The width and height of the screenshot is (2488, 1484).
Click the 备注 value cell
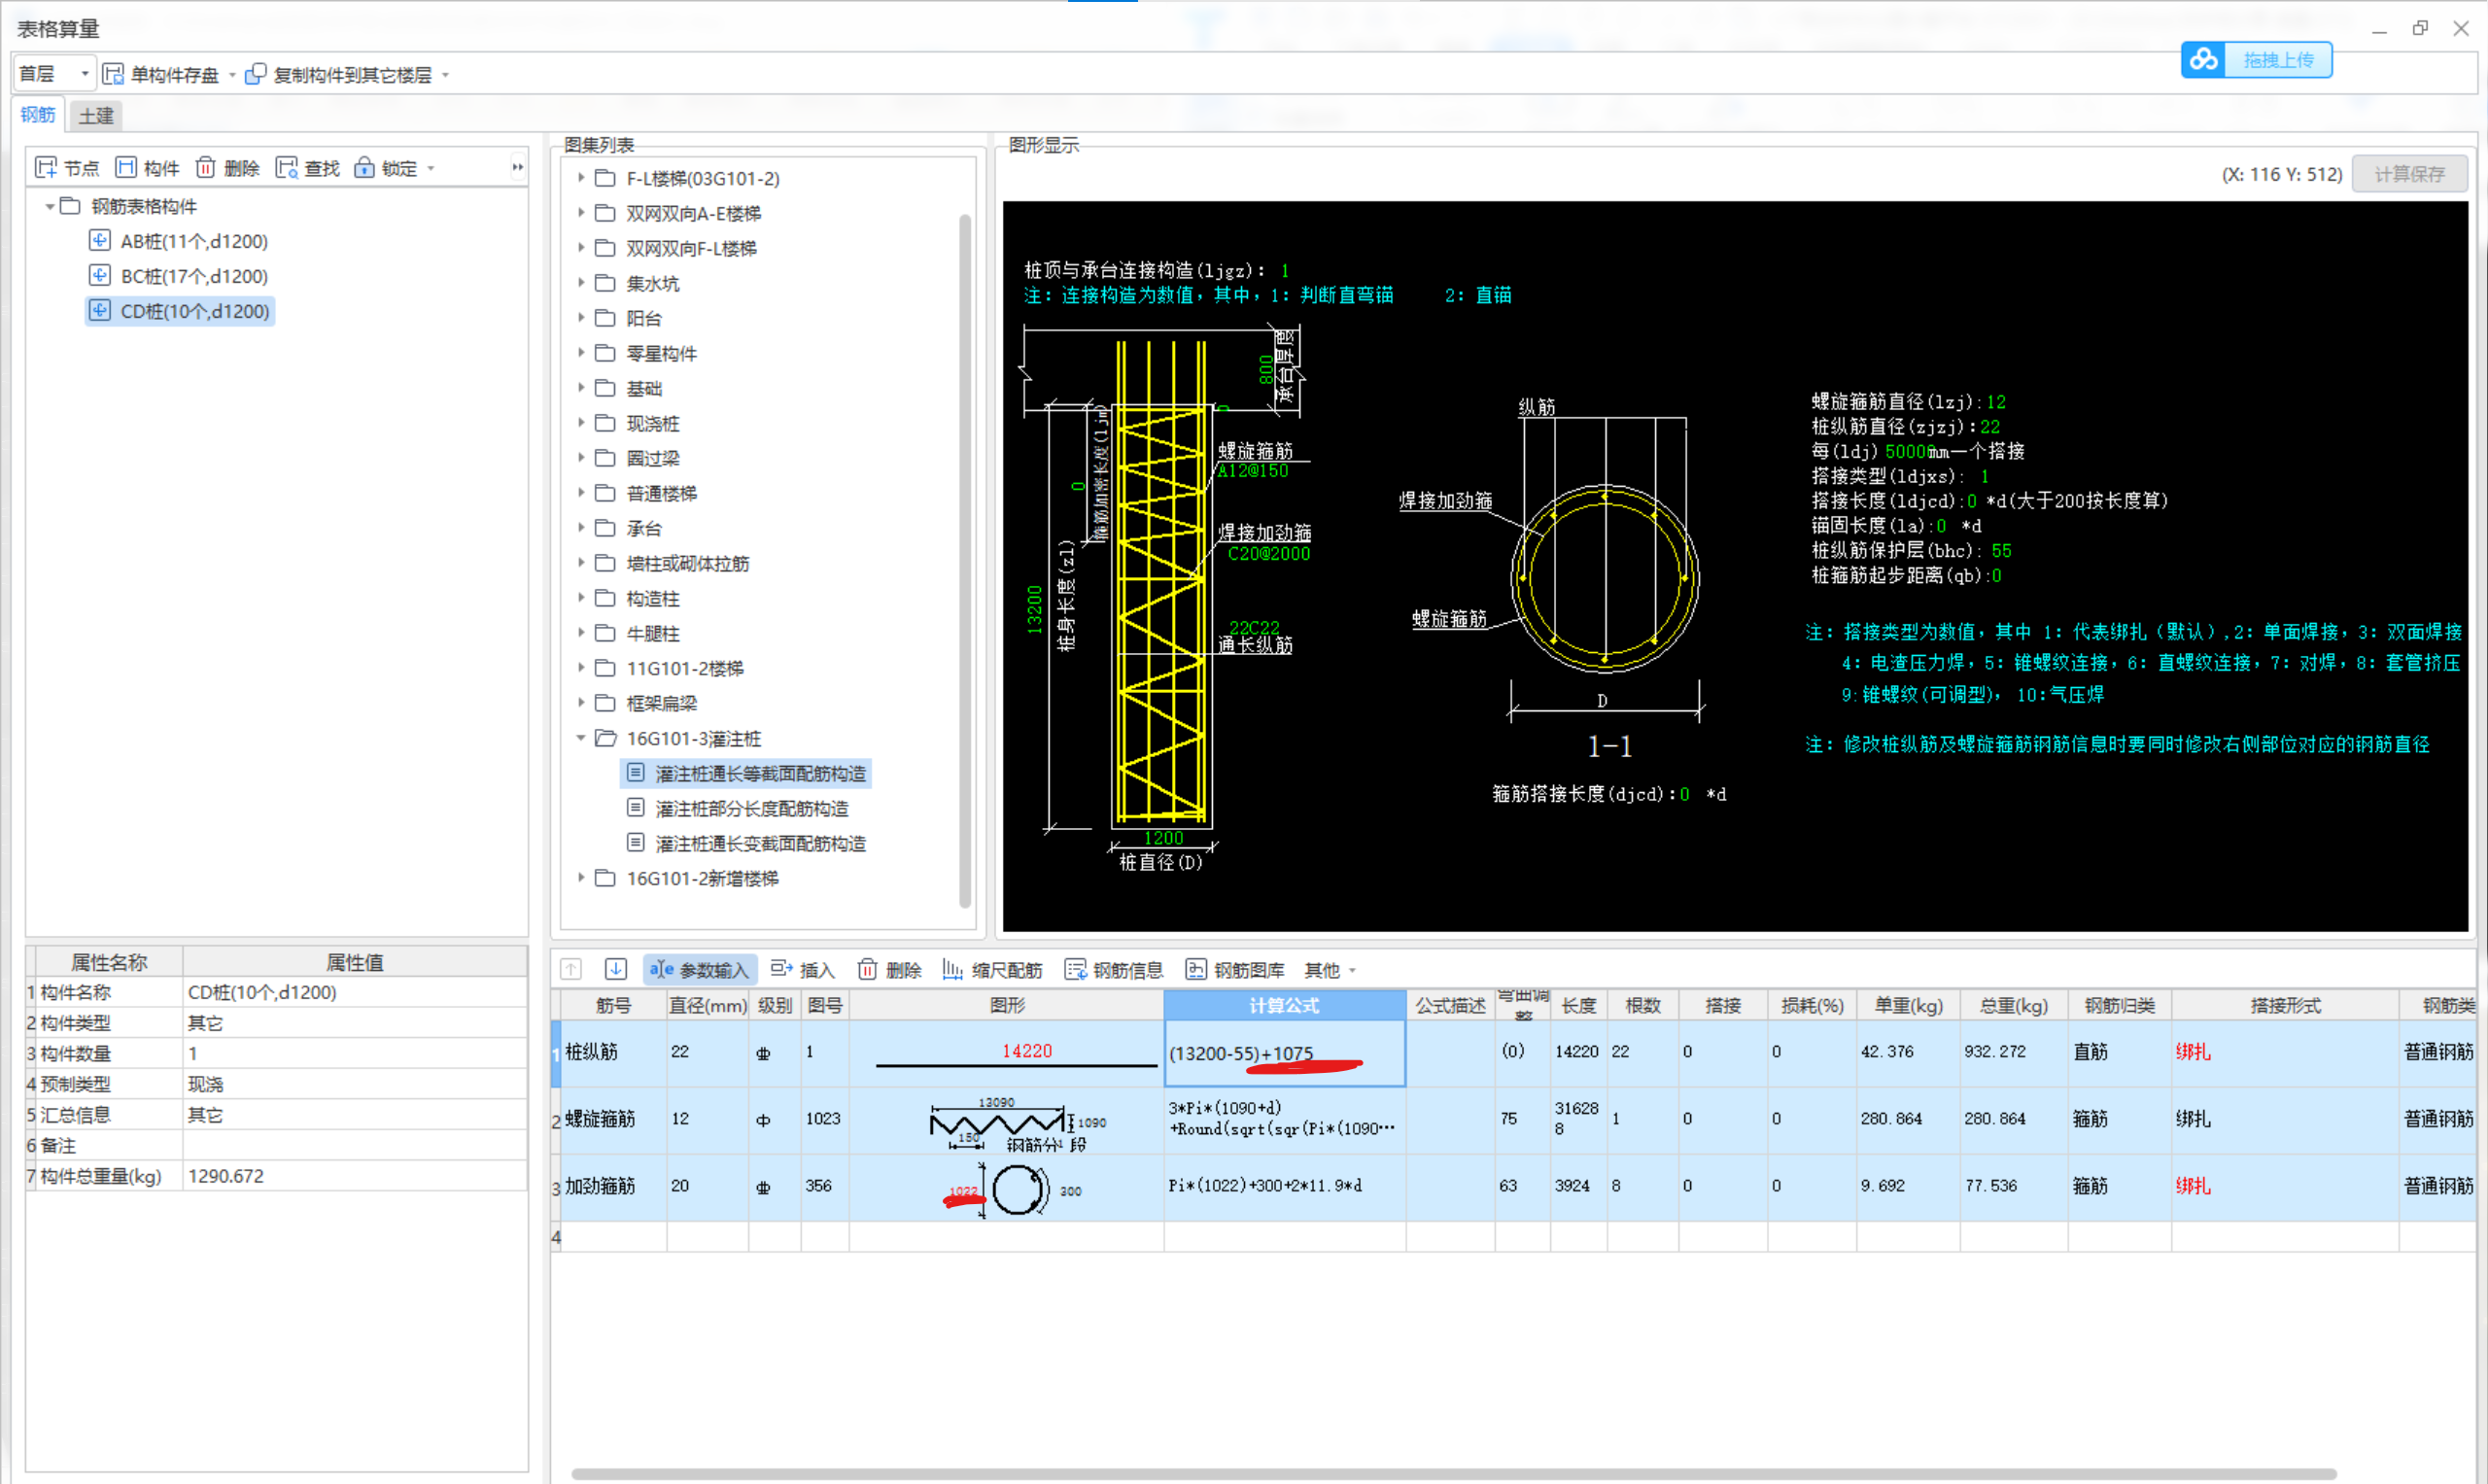coord(354,1145)
